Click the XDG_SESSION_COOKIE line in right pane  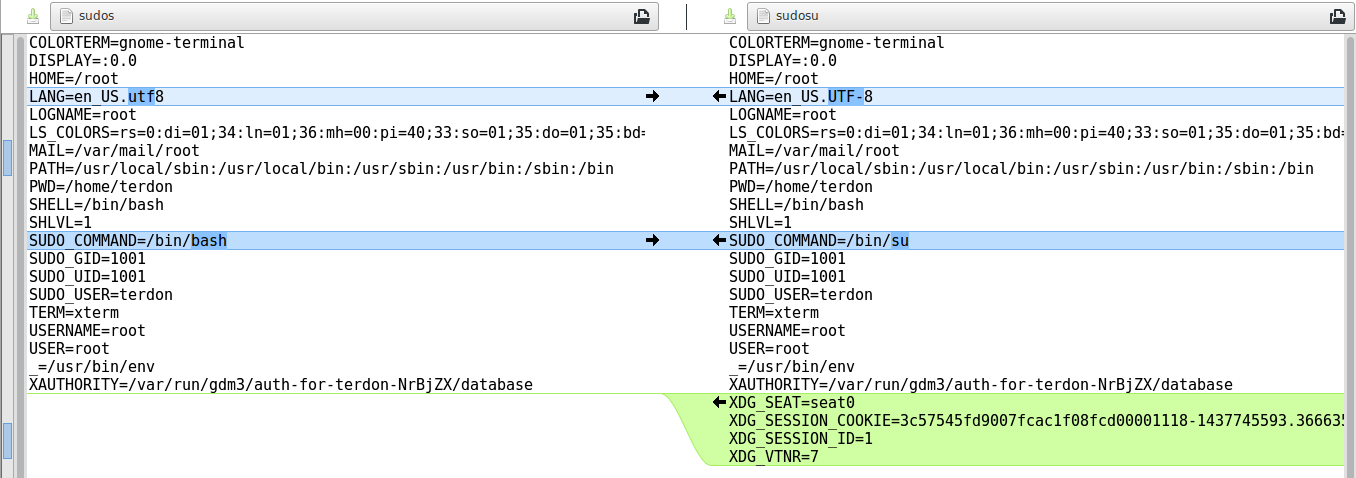pyautogui.click(x=1036, y=421)
